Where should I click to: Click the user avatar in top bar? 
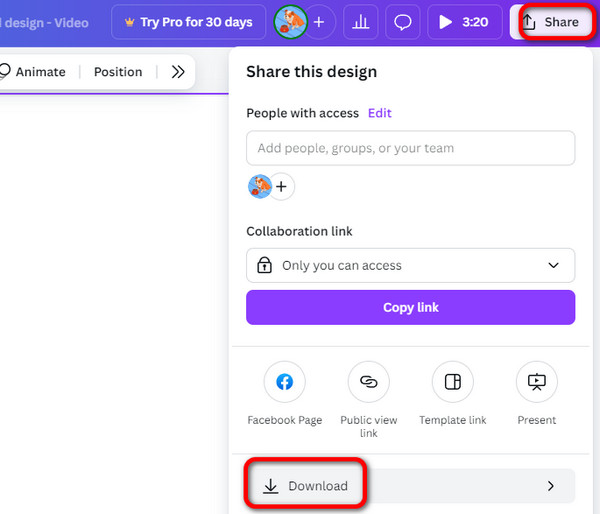290,22
